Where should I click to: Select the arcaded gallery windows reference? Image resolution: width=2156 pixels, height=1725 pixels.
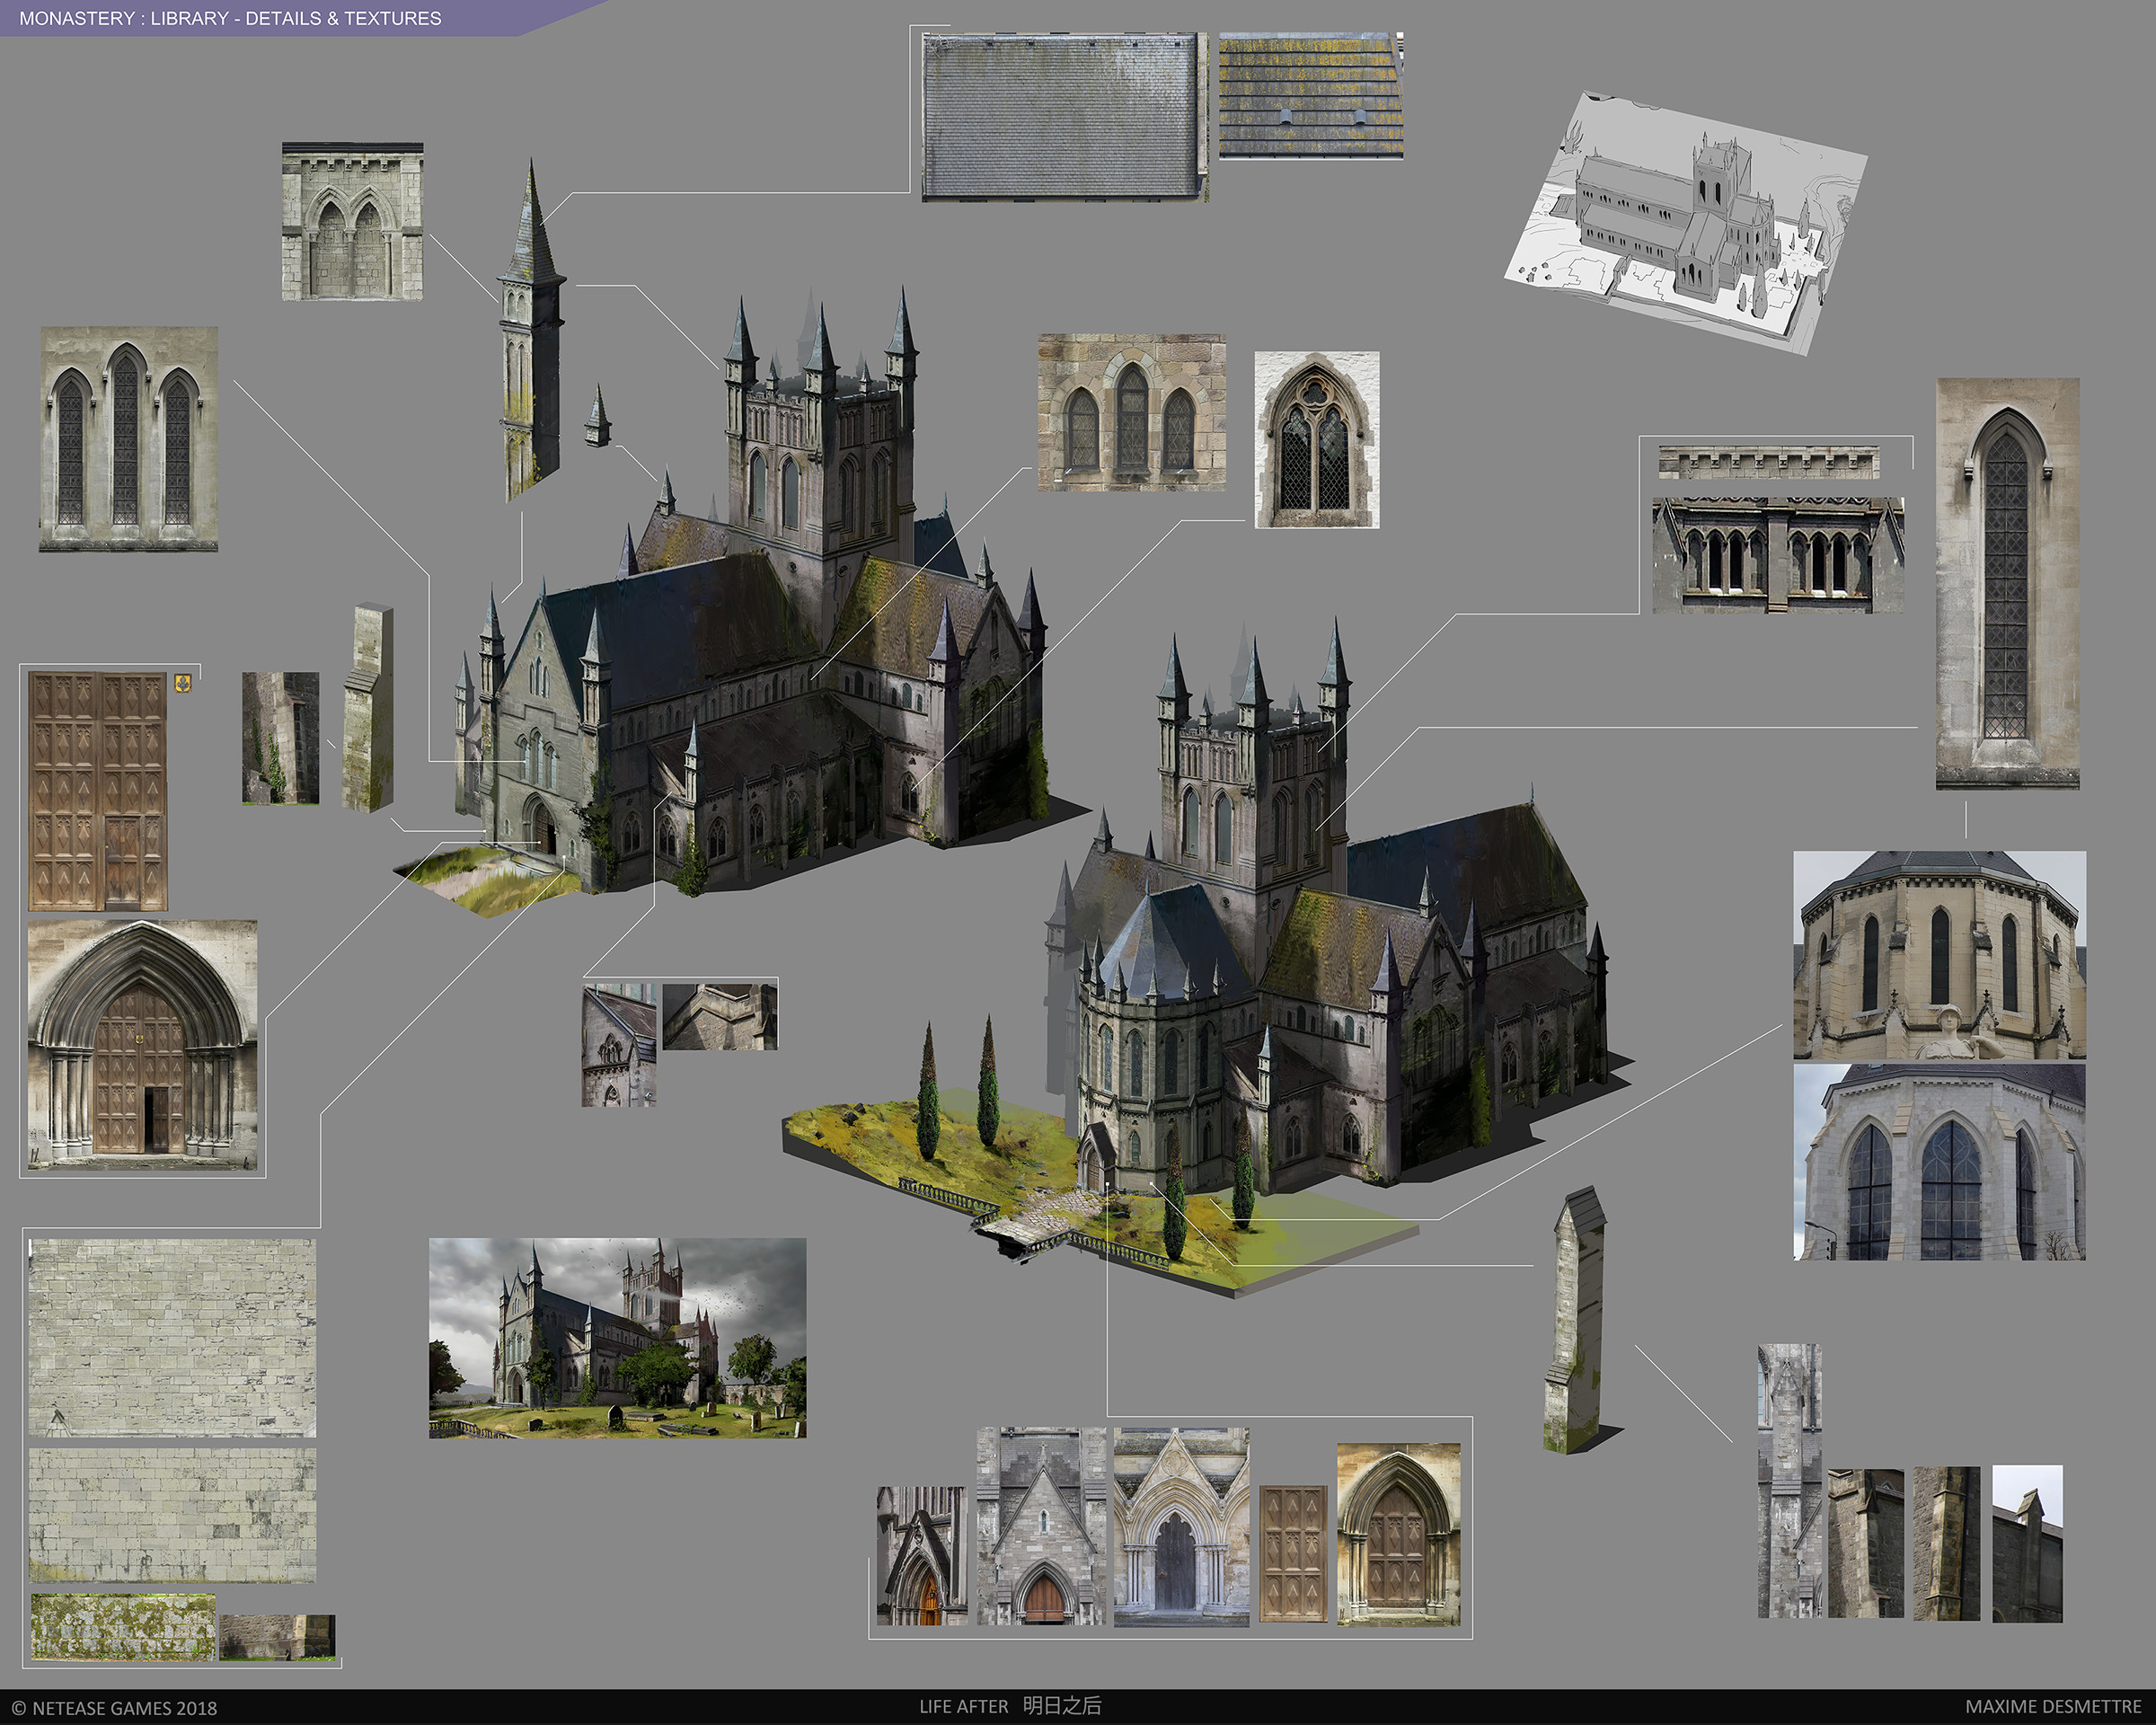pyautogui.click(x=1778, y=555)
